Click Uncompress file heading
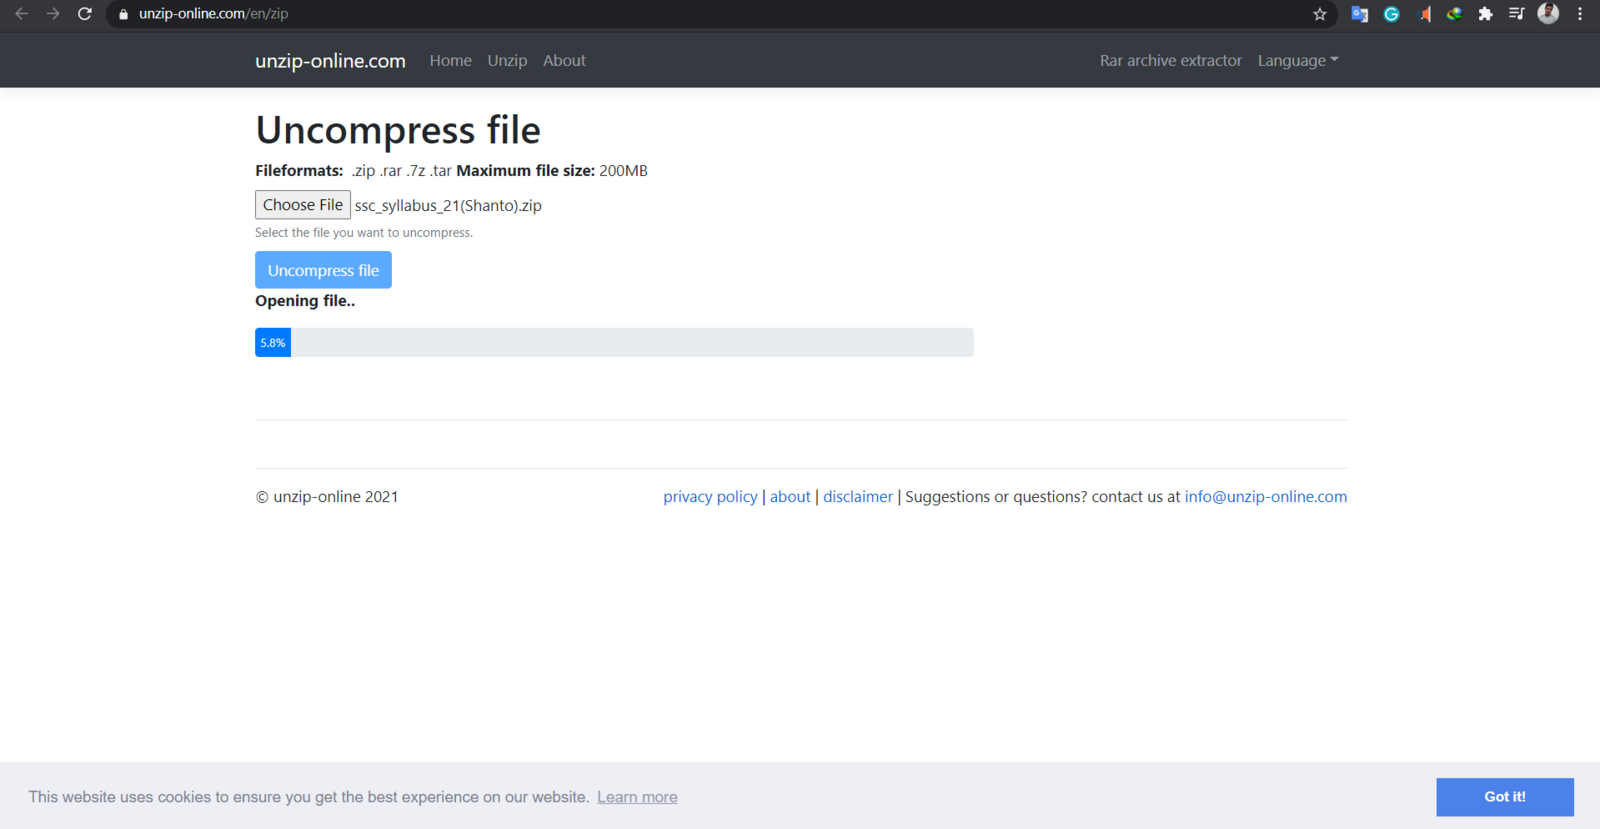The image size is (1600, 829). coord(398,130)
